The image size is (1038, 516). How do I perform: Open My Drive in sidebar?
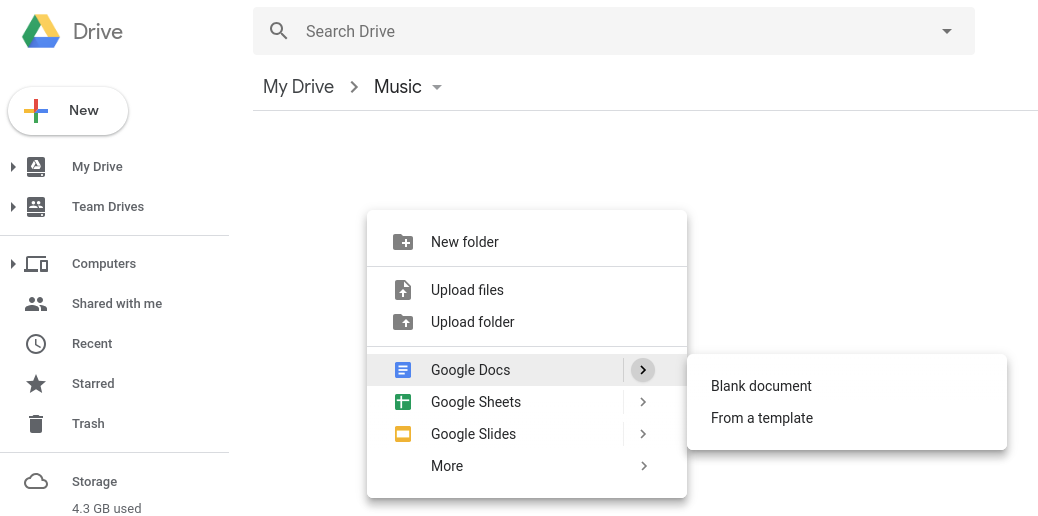[x=97, y=167]
